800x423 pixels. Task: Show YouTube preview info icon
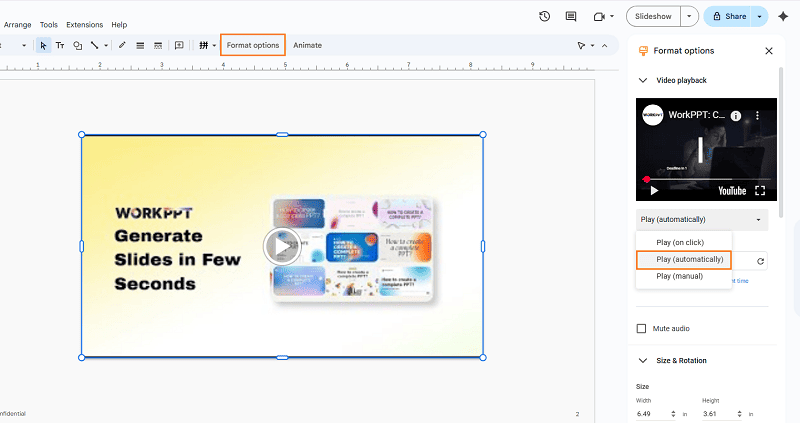(x=736, y=116)
